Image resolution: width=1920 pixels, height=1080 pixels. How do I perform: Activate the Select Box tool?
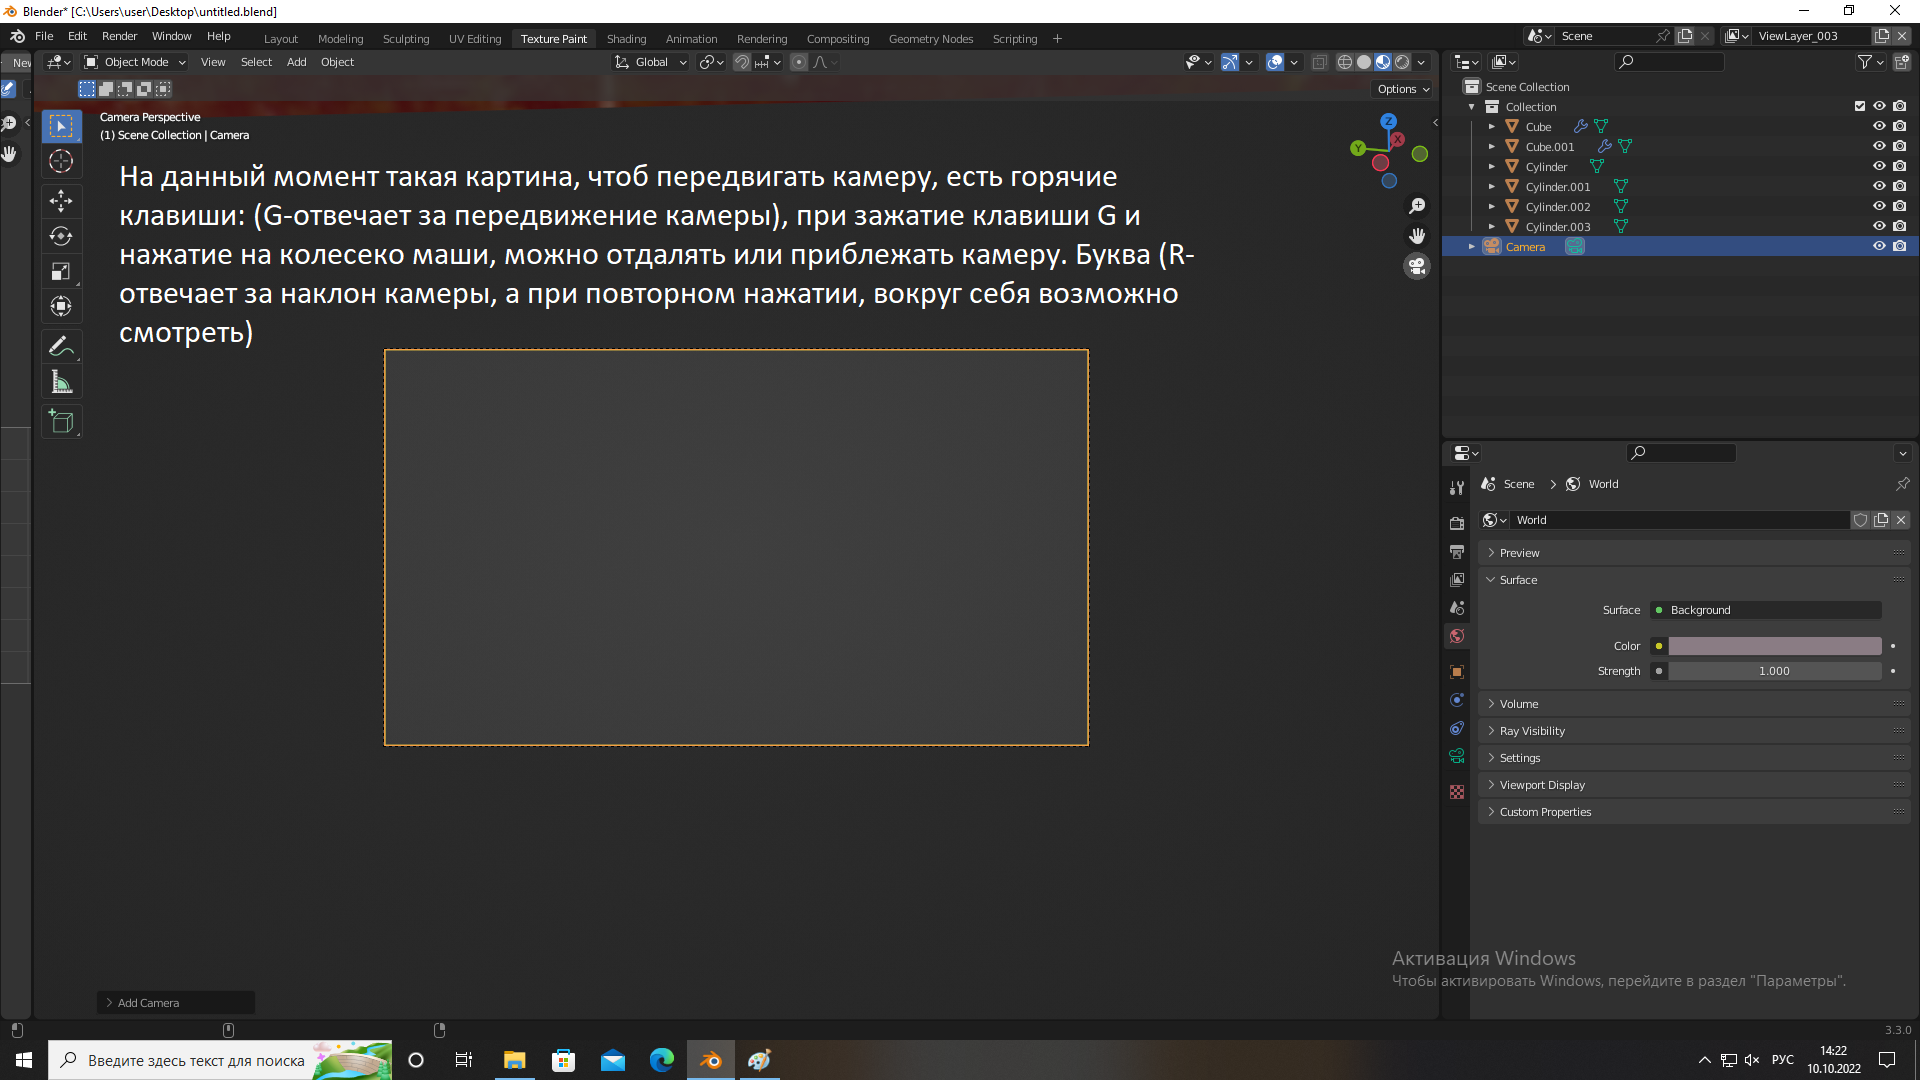tap(61, 126)
